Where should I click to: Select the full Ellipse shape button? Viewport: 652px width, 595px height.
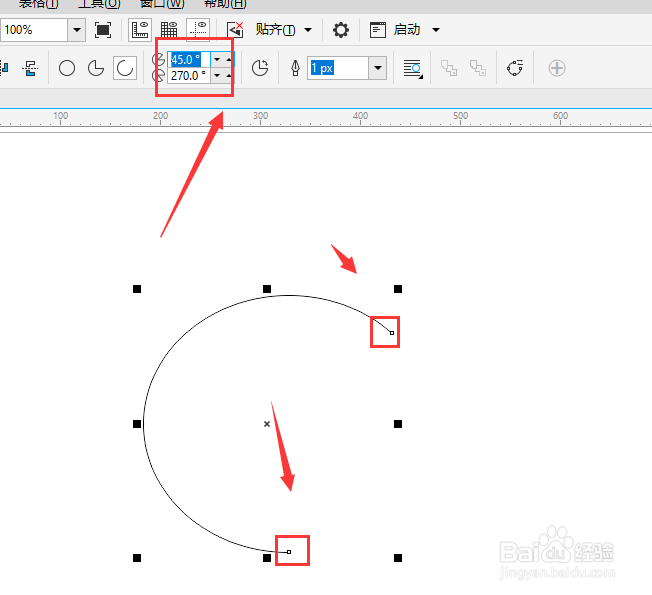[x=67, y=68]
